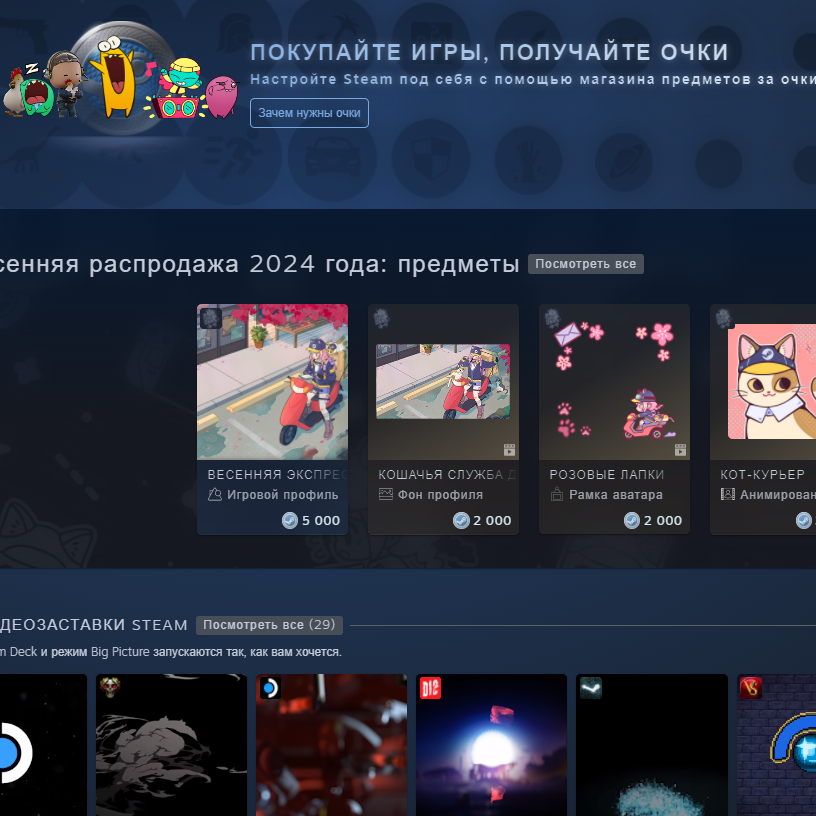Click the points coin on 'РОЗОВЫЕ ЛАПКИ' card
This screenshot has width=816, height=816.
(632, 520)
